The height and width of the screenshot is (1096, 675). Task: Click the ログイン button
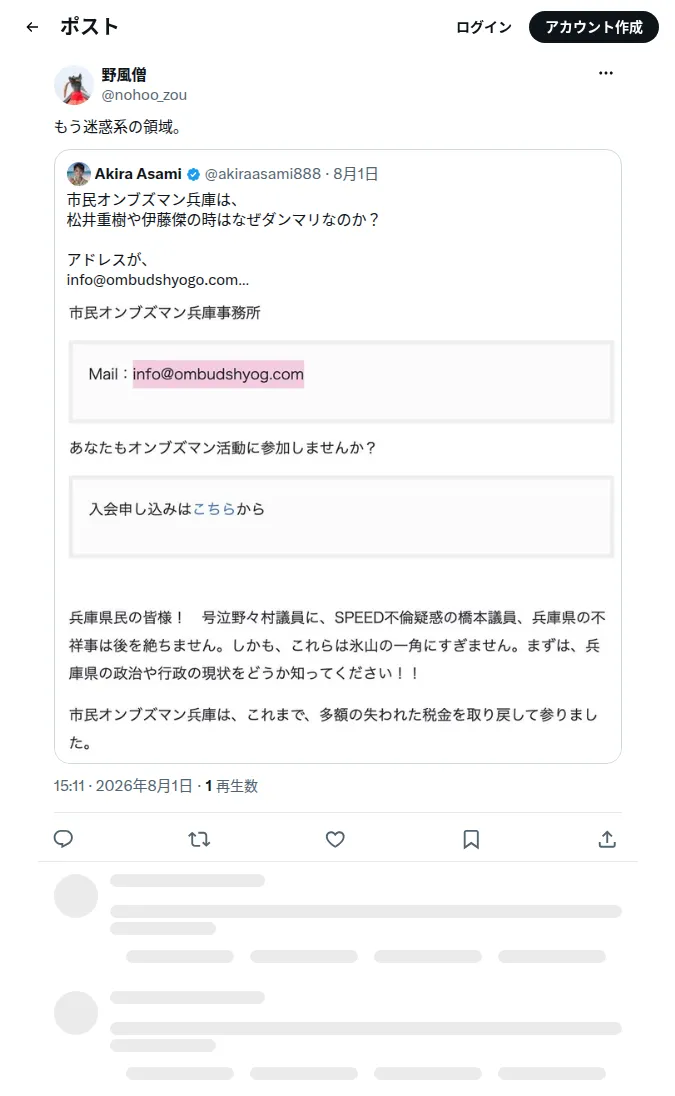tap(484, 27)
